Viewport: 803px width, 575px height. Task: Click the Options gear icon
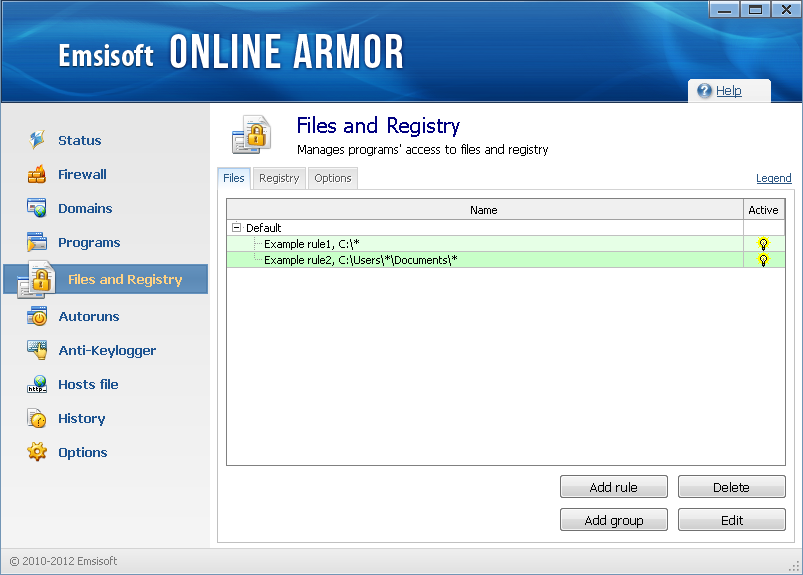point(37,452)
